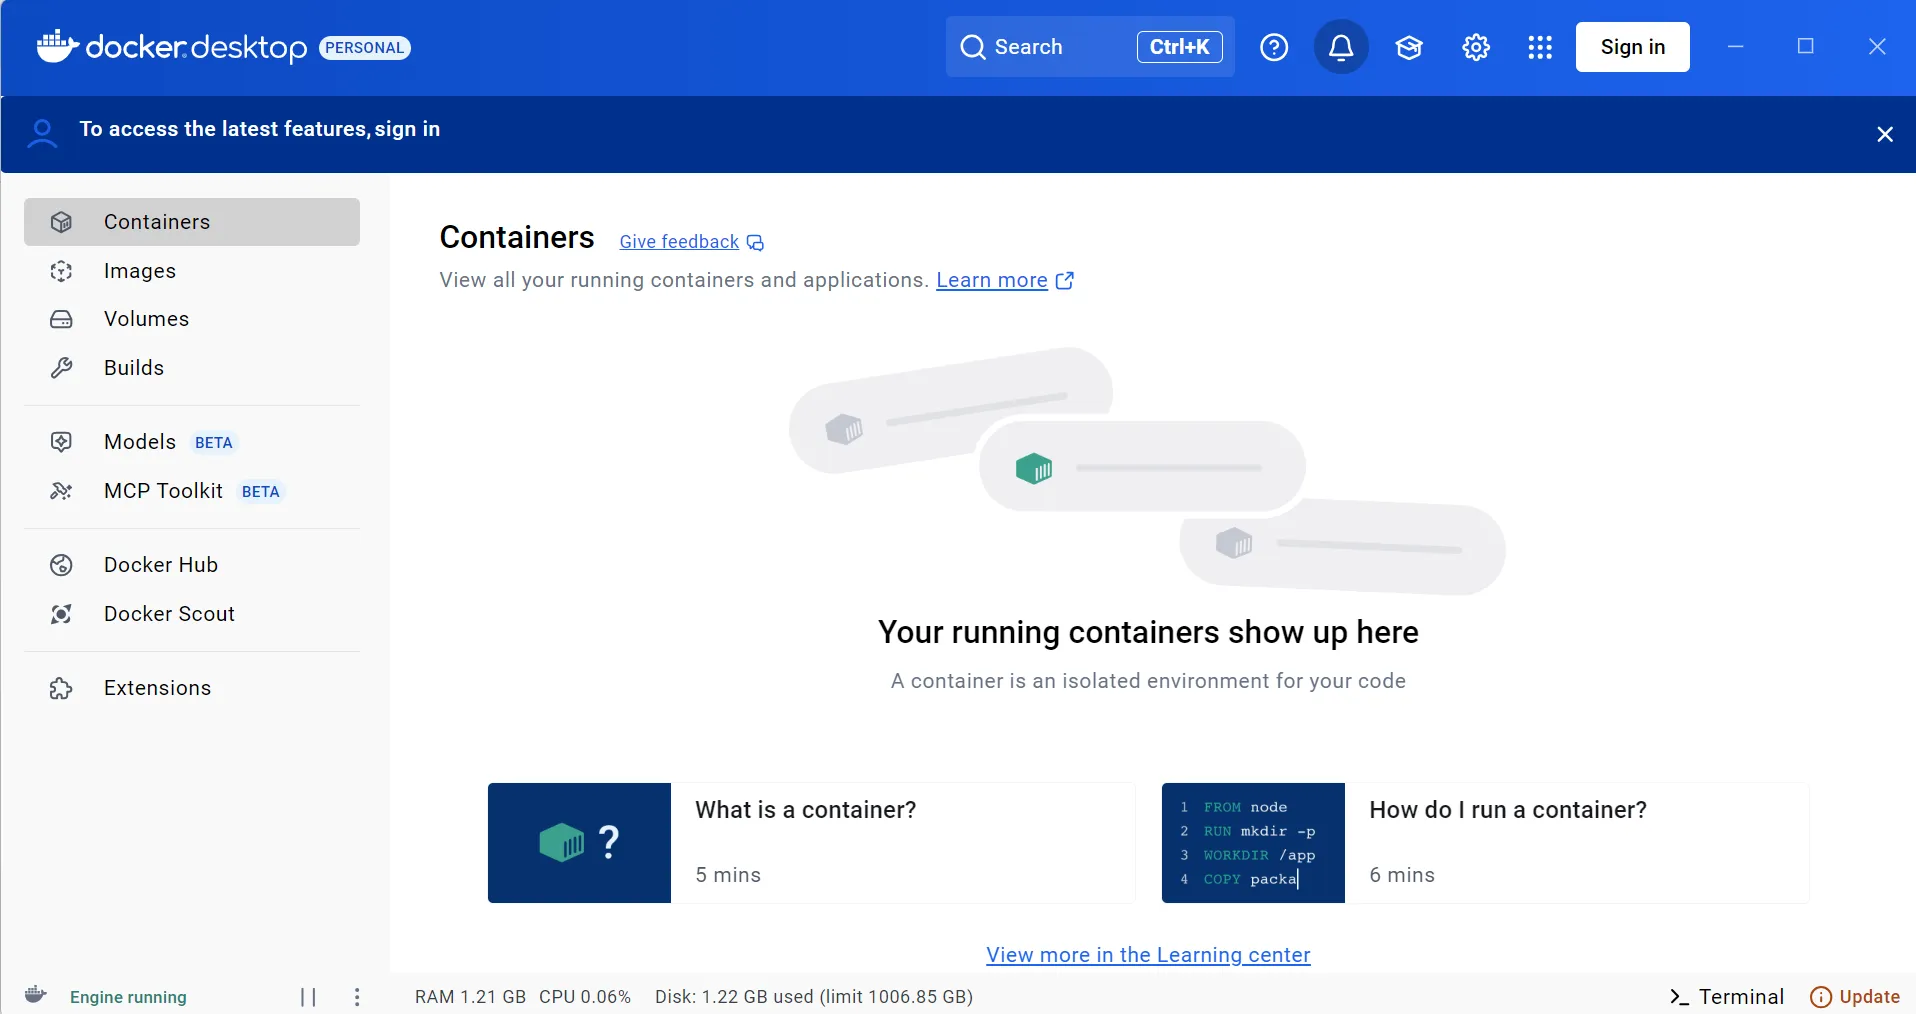Minimize the Docker Desktop window
This screenshot has height=1014, width=1916.
click(x=1736, y=47)
